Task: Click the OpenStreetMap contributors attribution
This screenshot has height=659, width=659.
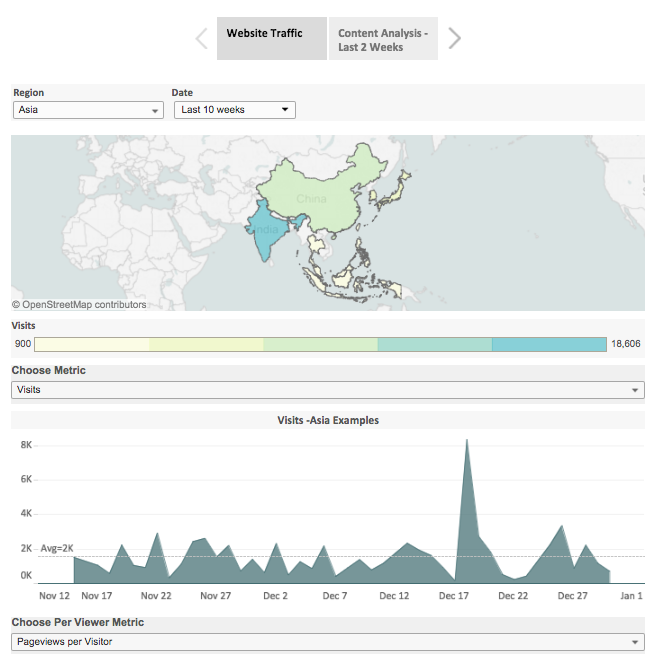Action: pyautogui.click(x=79, y=305)
